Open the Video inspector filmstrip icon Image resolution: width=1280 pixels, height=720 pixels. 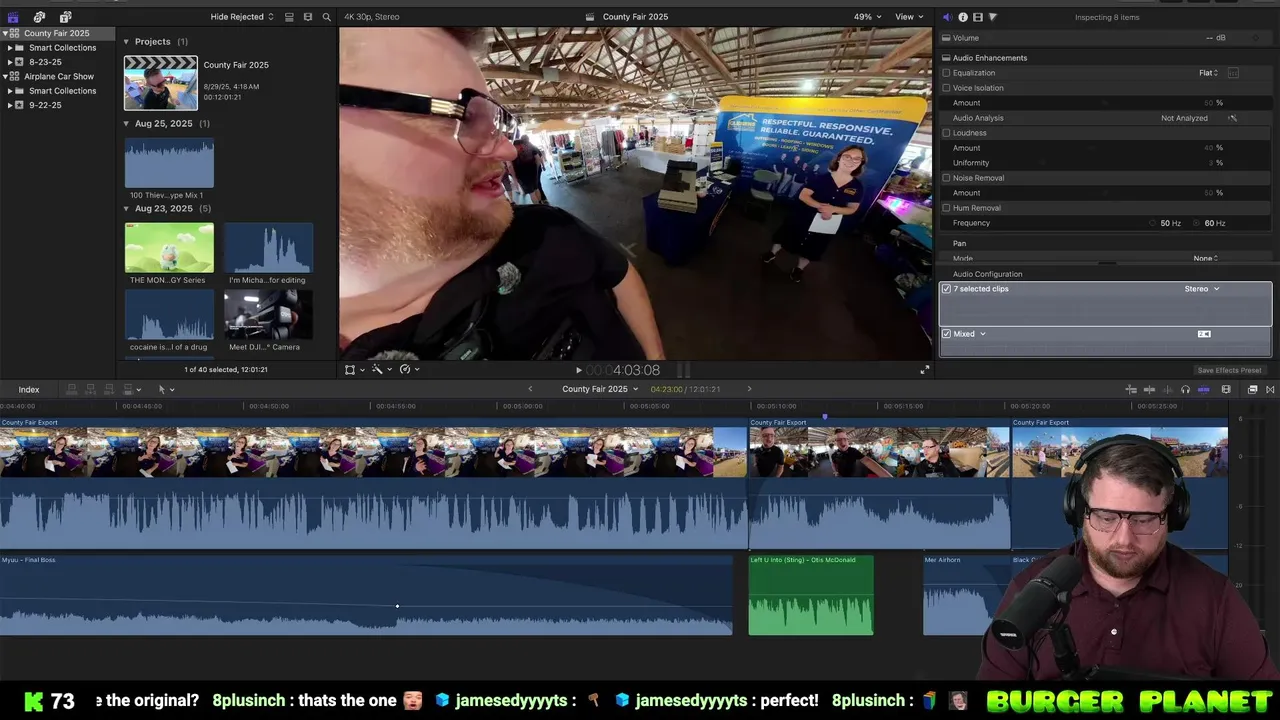978,17
